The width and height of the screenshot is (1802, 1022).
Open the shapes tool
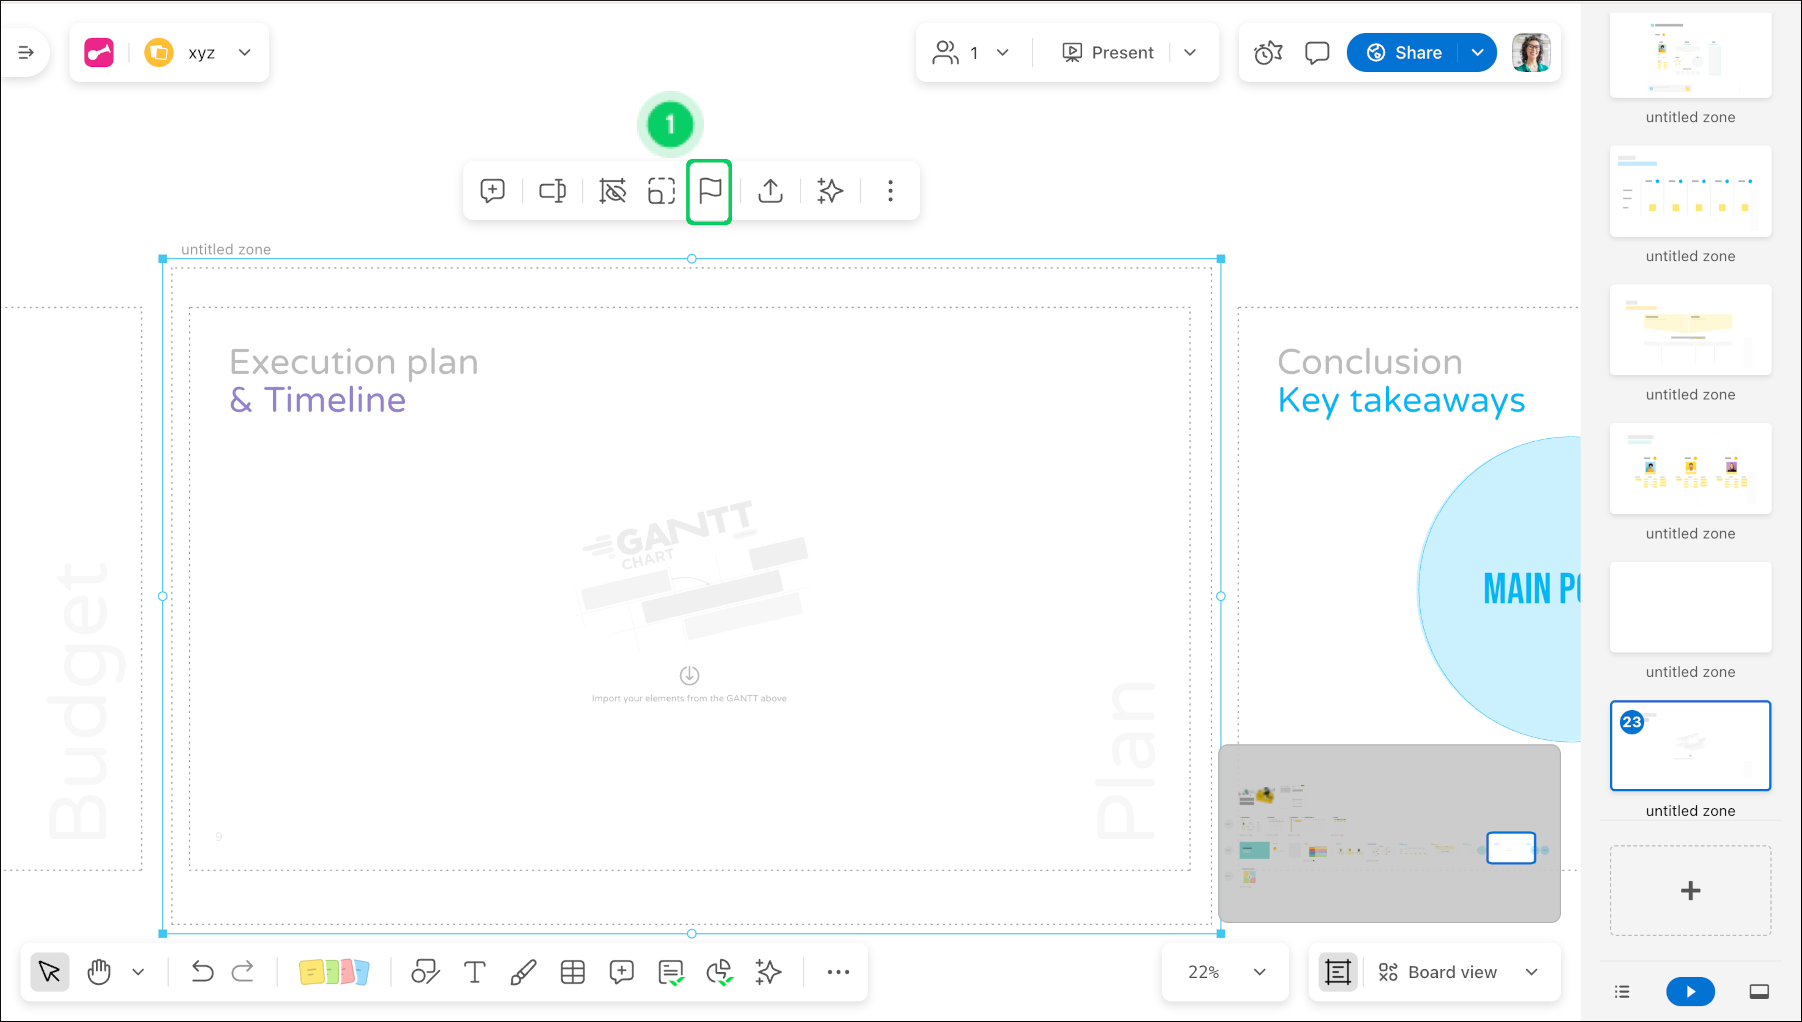[x=425, y=971]
